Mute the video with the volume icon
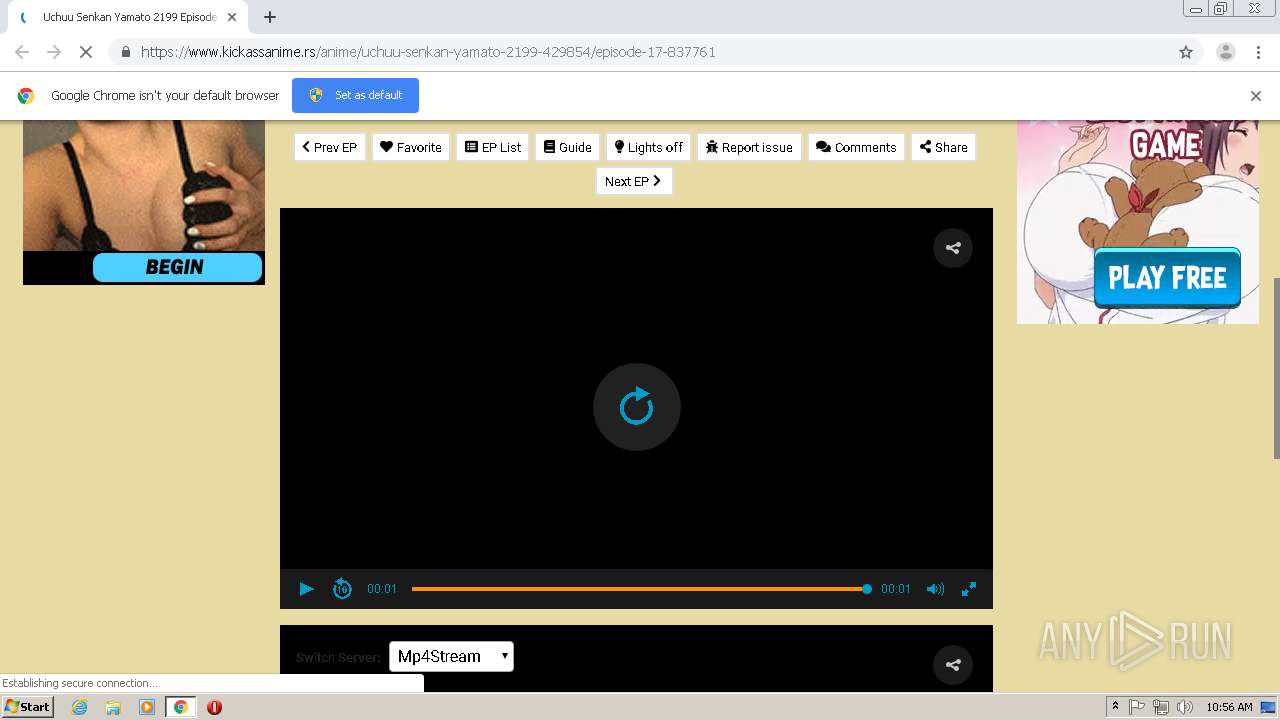1280x720 pixels. click(x=935, y=589)
